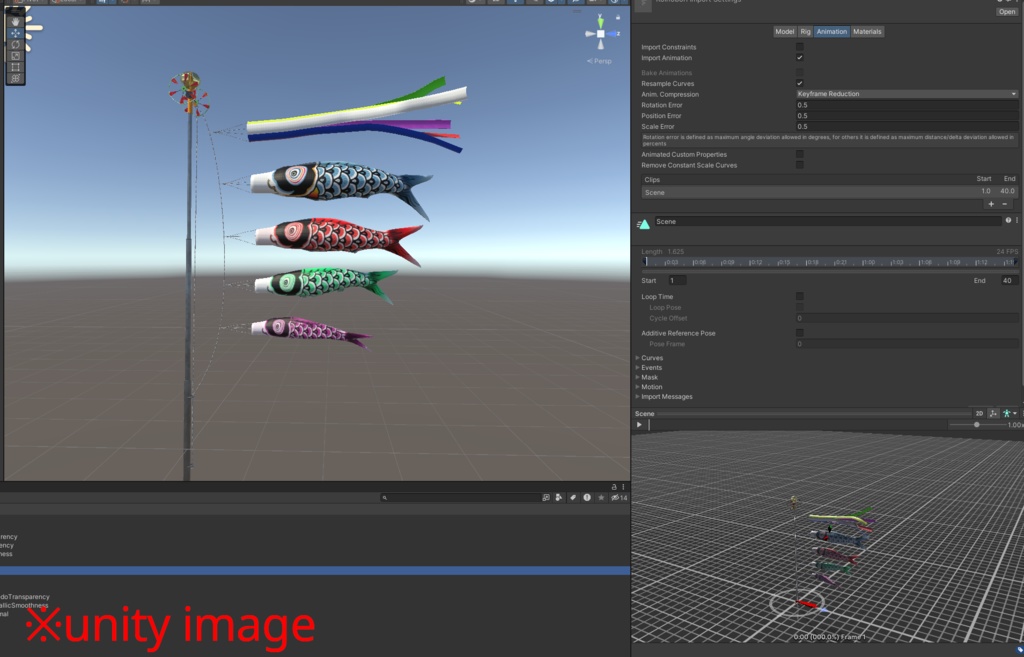Remove clip with the minus button
This screenshot has height=657, width=1024.
tap(1005, 204)
